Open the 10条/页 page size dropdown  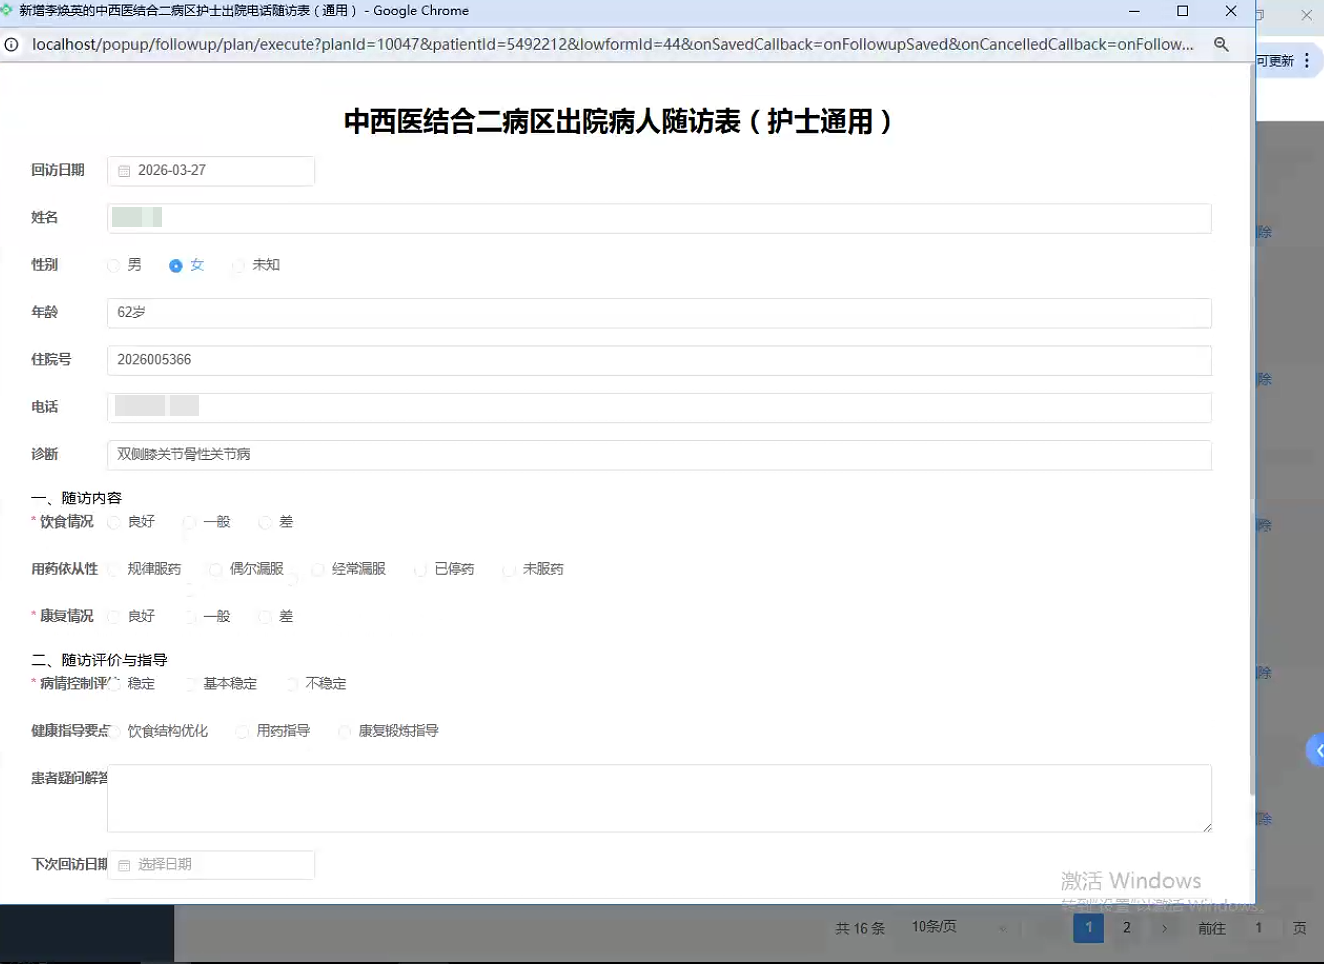[933, 926]
